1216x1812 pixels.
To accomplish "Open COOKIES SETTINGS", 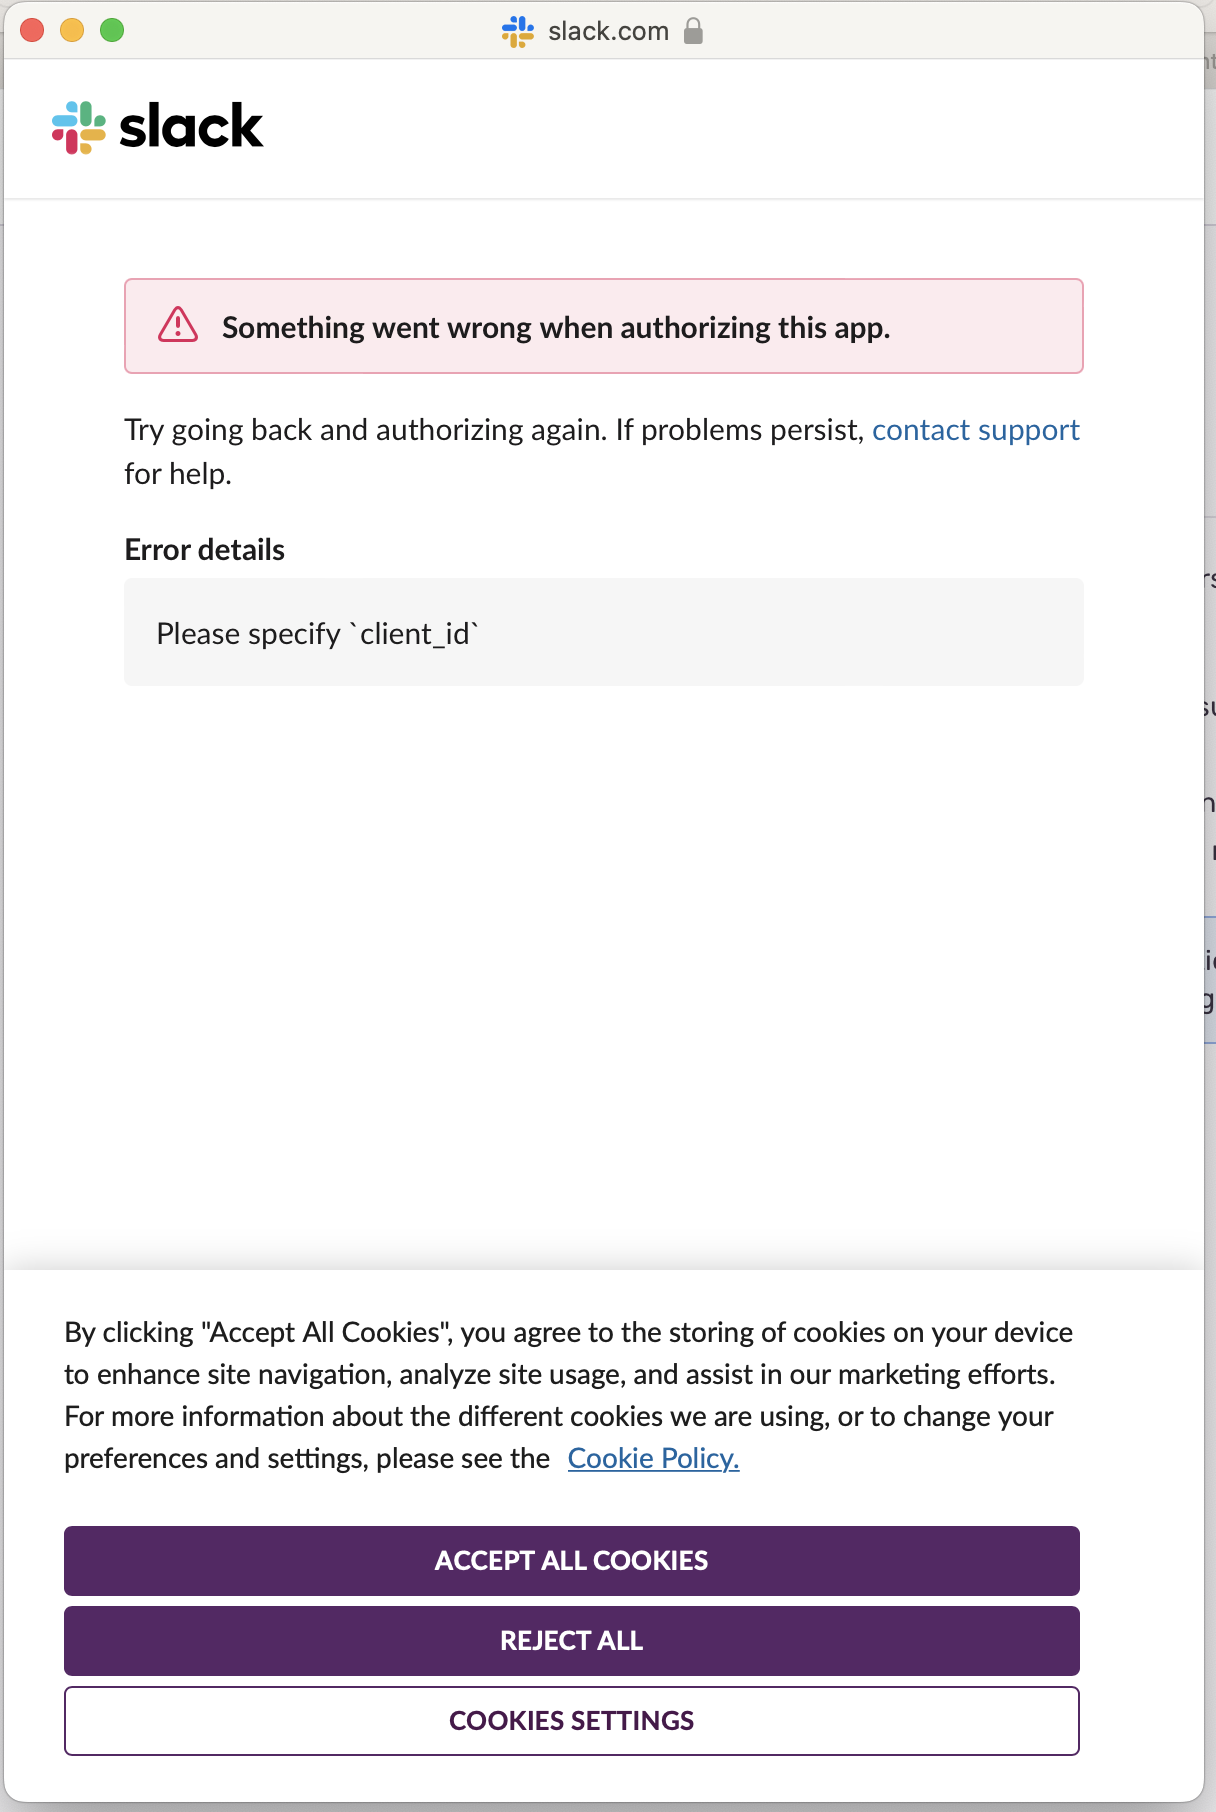I will (x=571, y=1720).
